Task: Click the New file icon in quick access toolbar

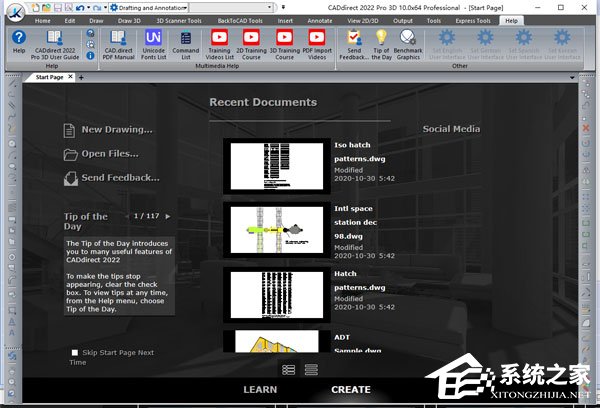Action: 35,7
